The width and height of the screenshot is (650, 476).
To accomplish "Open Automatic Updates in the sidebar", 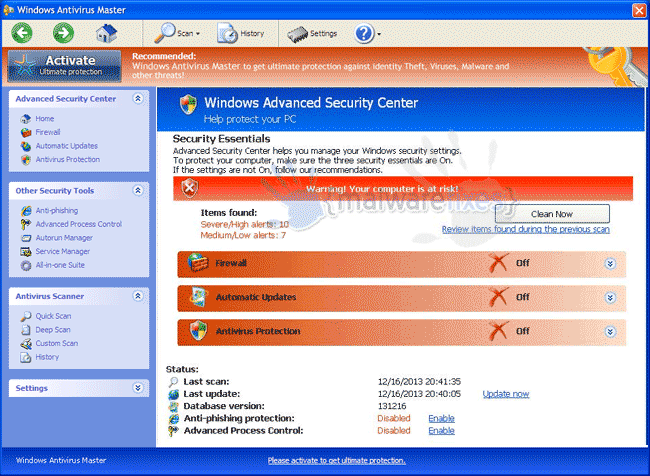I will pyautogui.click(x=67, y=146).
